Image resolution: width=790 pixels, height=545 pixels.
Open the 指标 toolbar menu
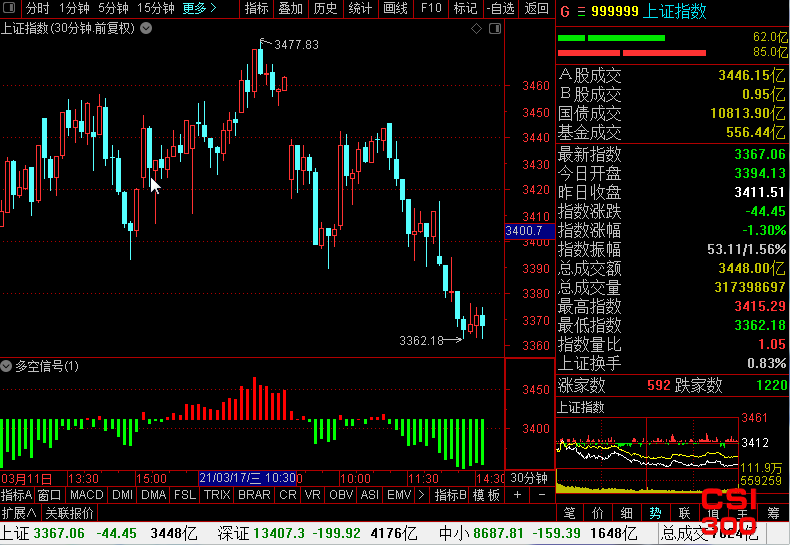pyautogui.click(x=256, y=8)
